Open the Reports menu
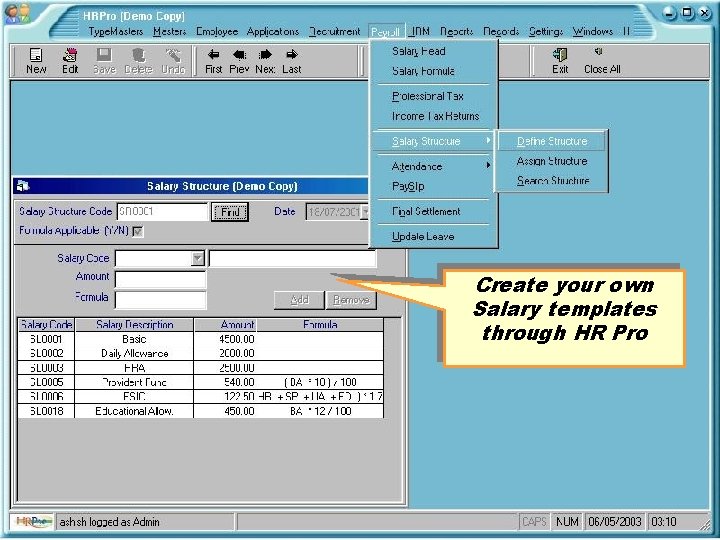Image resolution: width=720 pixels, height=540 pixels. tap(456, 32)
